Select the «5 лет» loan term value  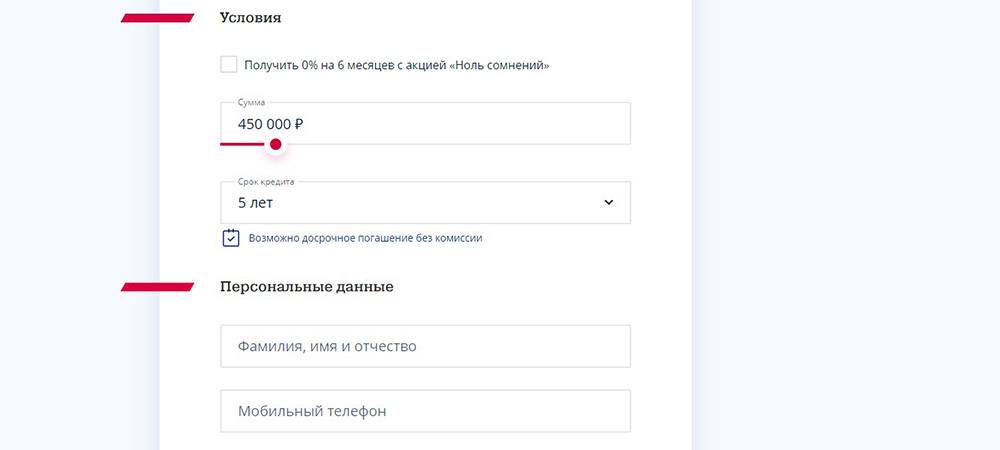click(256, 203)
